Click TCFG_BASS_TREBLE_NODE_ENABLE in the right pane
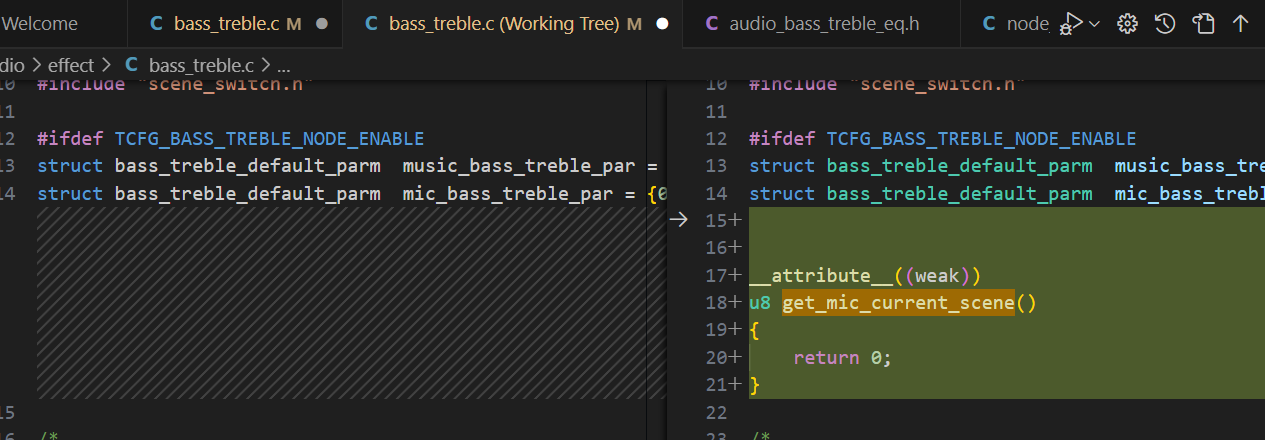Screen dimensions: 1265x440 click(981, 138)
